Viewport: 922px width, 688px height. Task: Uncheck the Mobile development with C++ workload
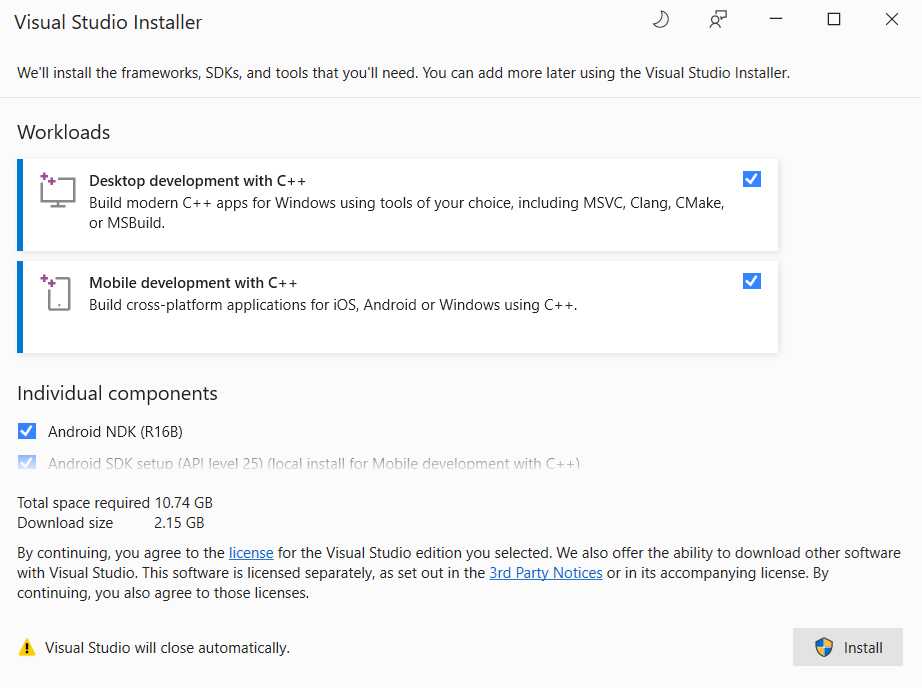pyautogui.click(x=751, y=281)
